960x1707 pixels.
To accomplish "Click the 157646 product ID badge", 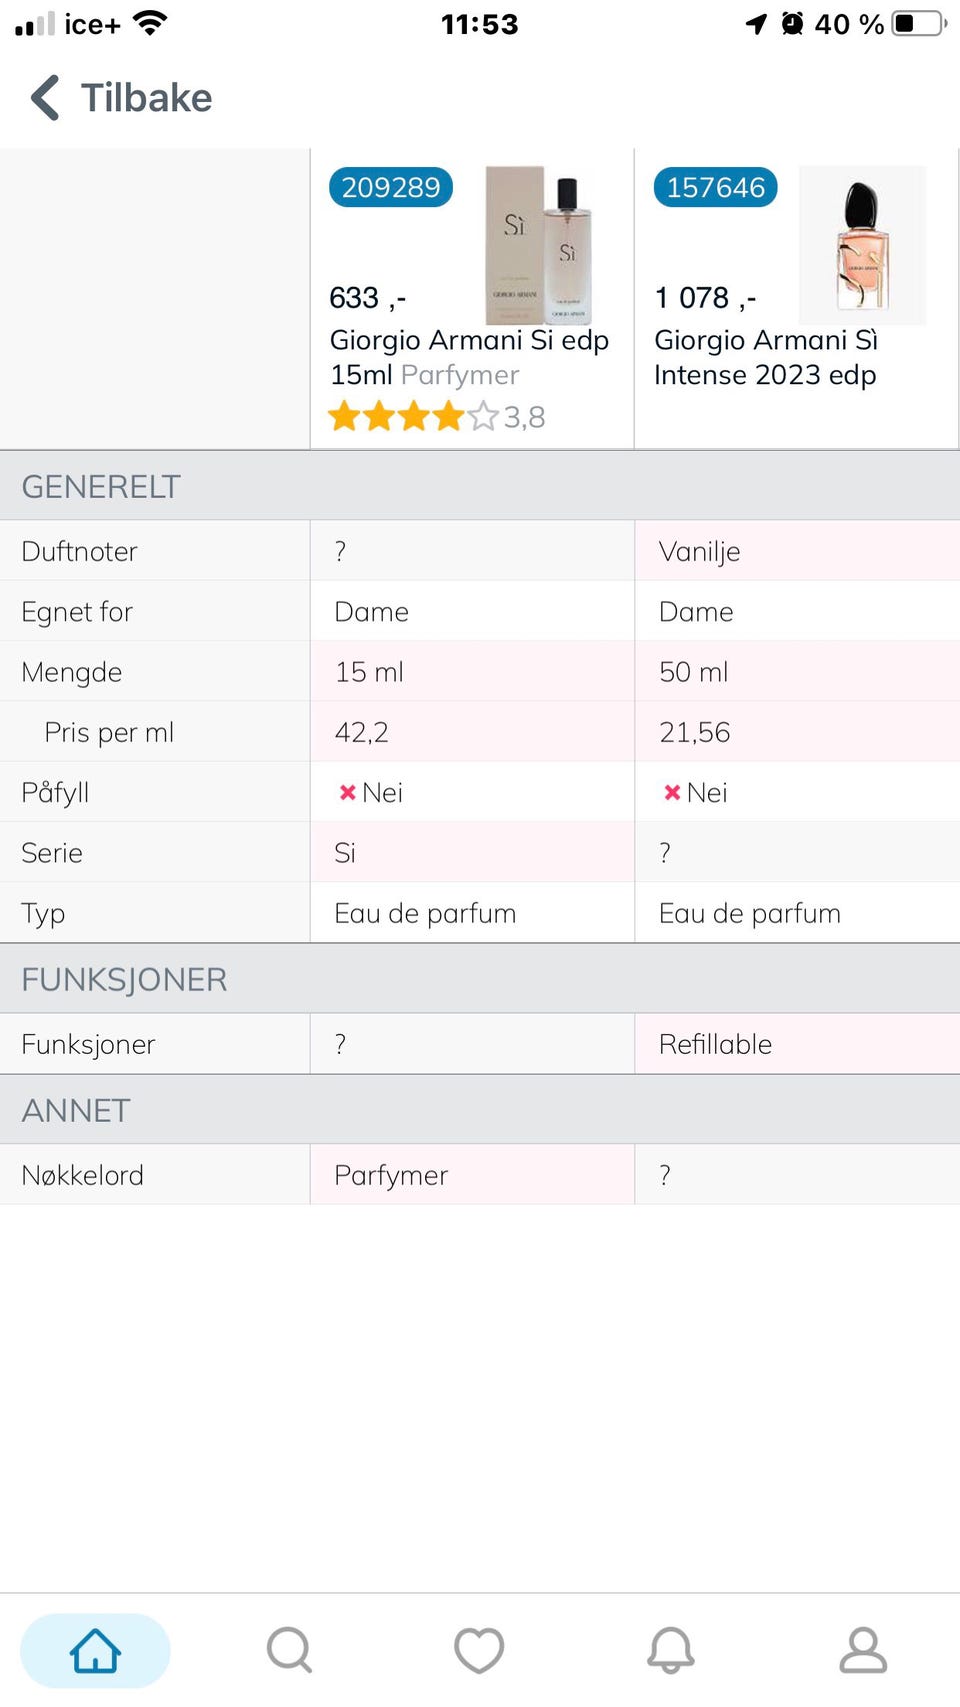I will (714, 186).
